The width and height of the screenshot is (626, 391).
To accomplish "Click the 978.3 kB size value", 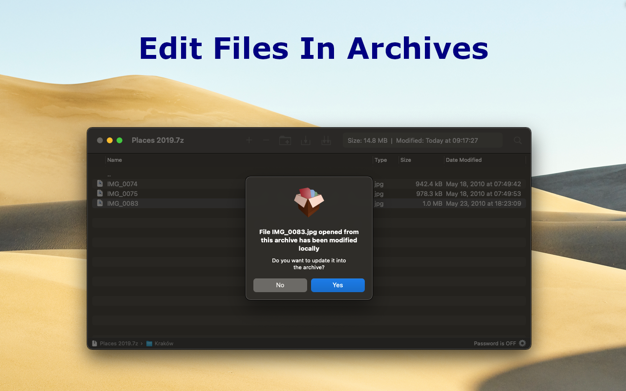I will coord(429,193).
